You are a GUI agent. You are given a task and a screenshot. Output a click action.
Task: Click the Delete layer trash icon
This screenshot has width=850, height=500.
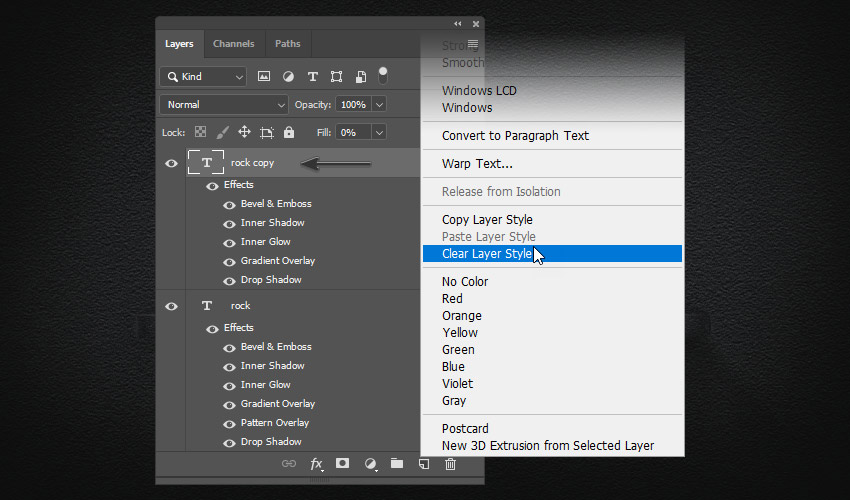(x=451, y=464)
